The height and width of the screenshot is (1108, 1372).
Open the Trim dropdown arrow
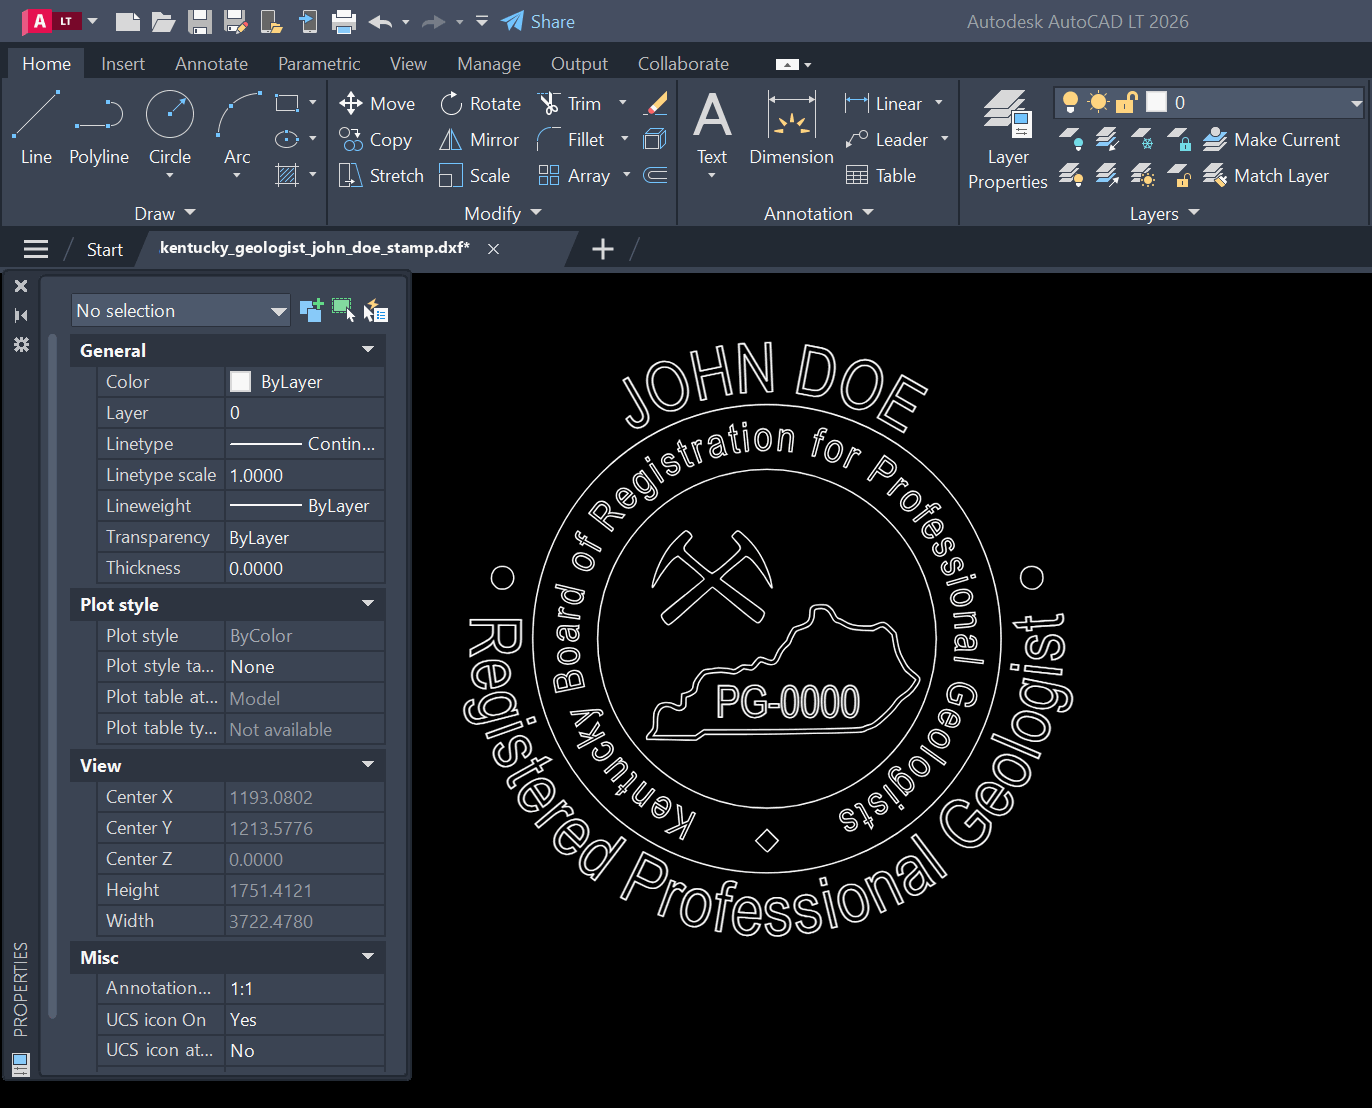pos(623,103)
